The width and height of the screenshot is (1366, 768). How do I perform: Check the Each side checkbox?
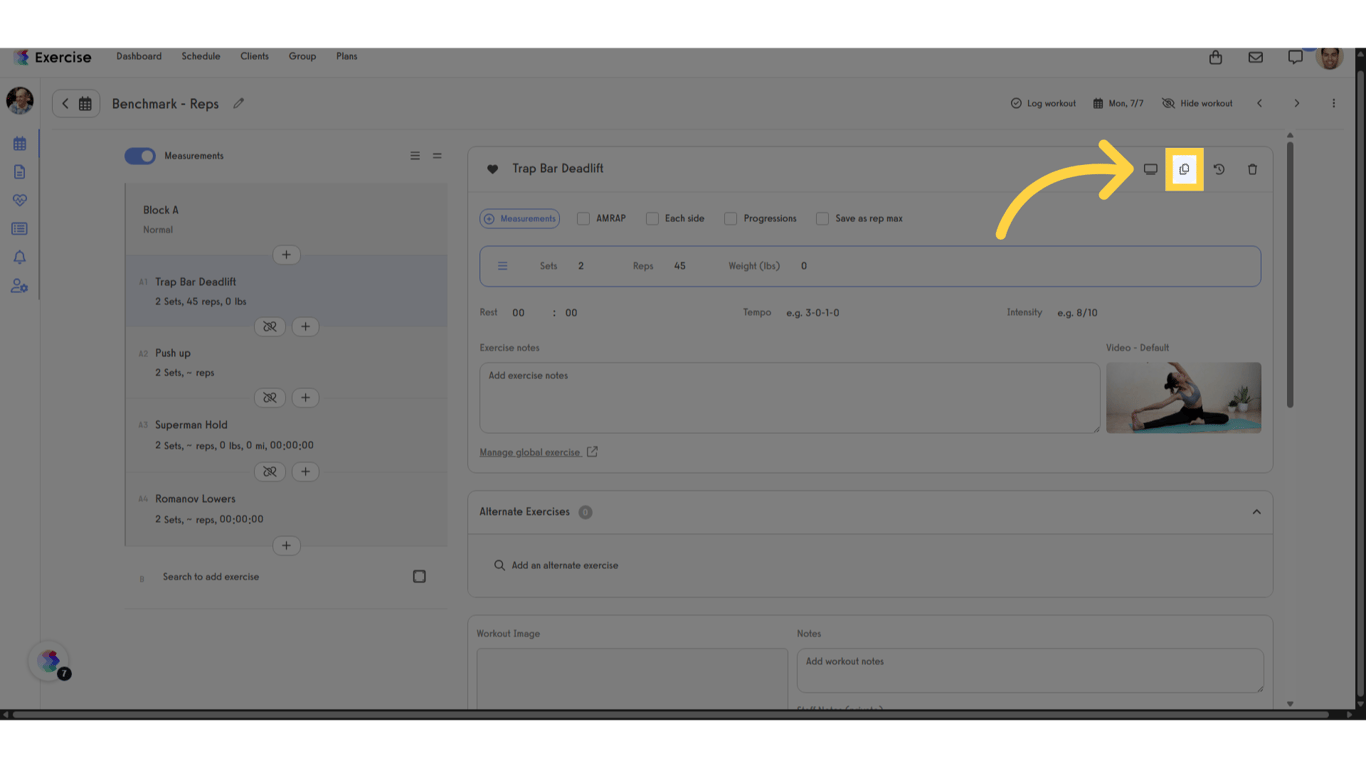652,218
